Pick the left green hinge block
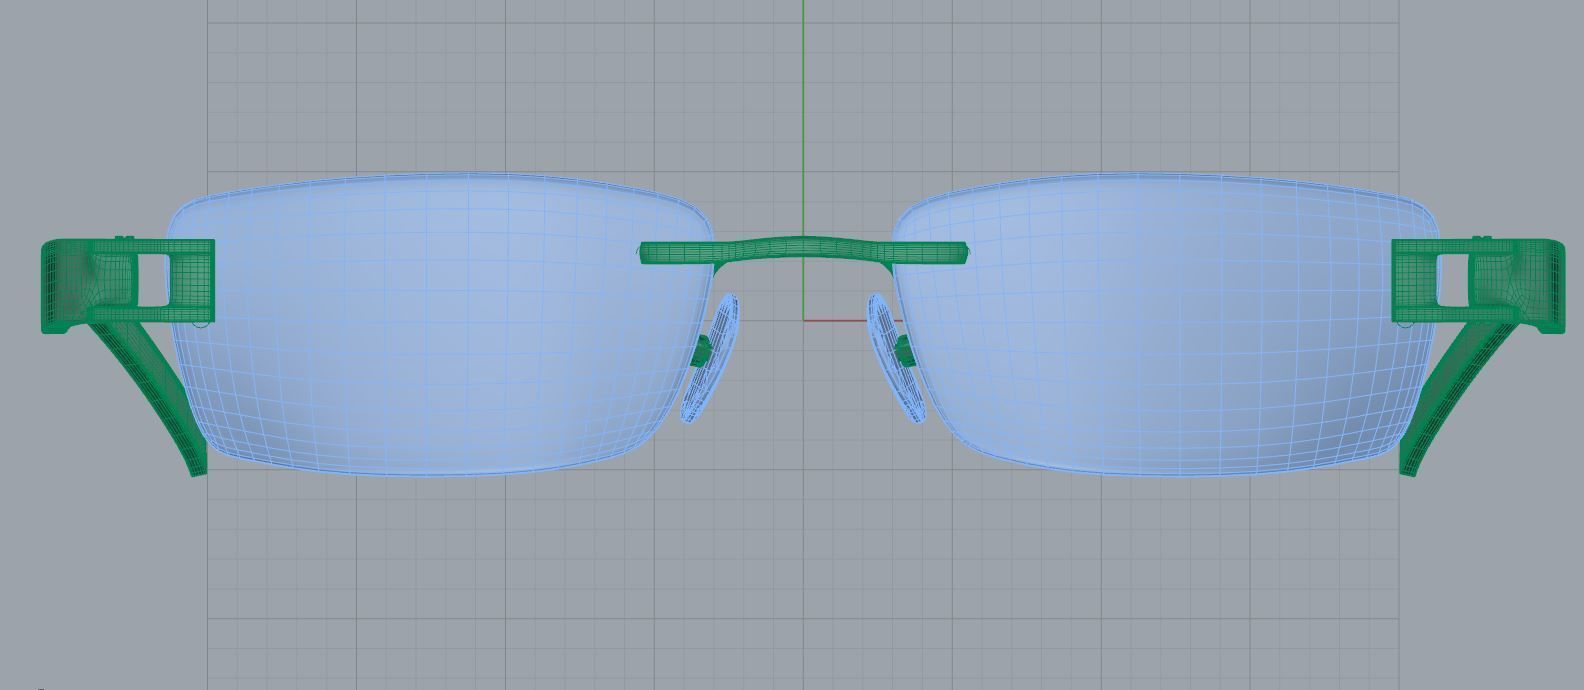 (x=127, y=285)
